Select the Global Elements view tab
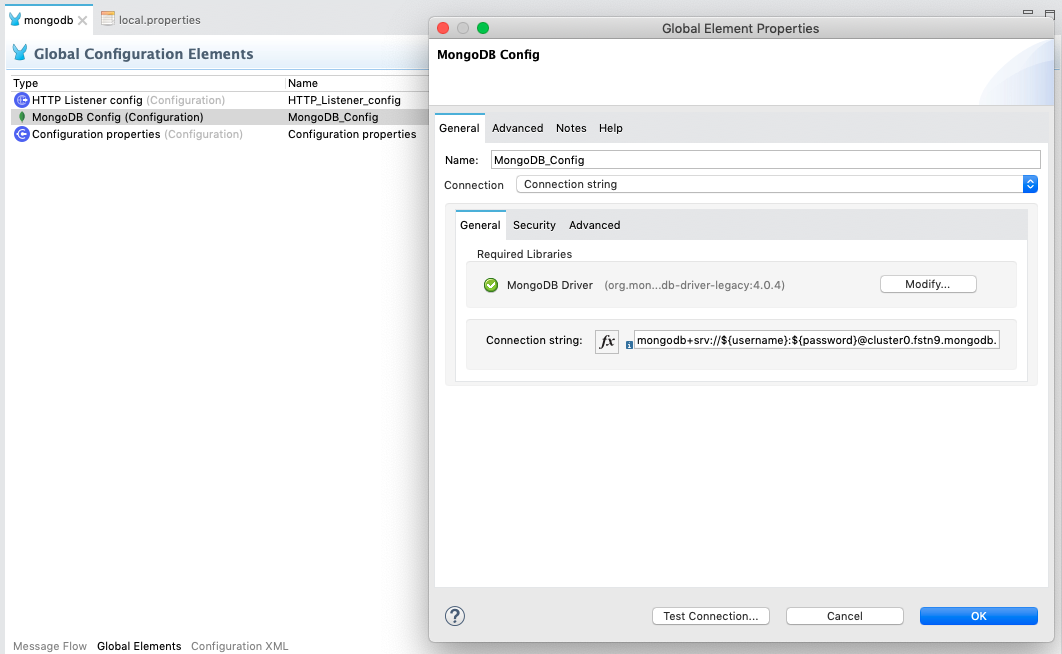The width and height of the screenshot is (1062, 654). [139, 646]
